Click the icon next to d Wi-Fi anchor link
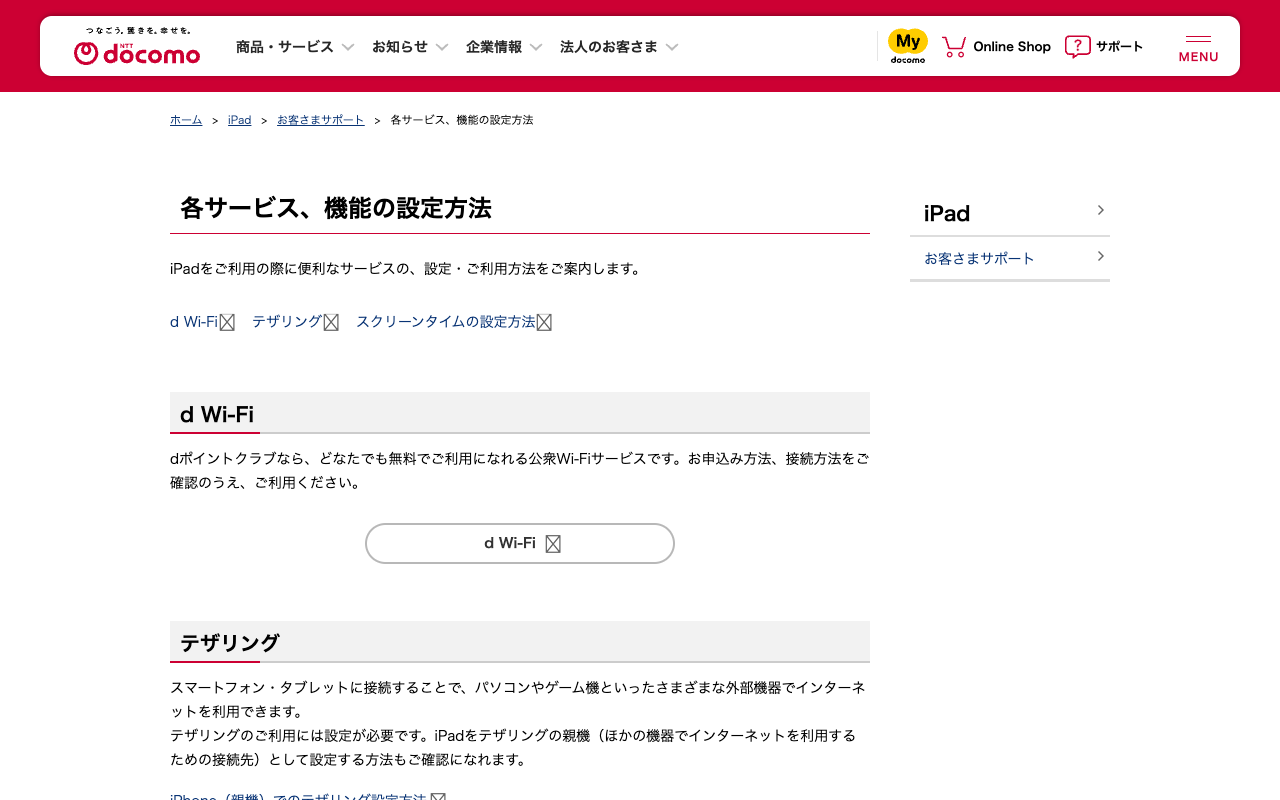 tap(227, 322)
